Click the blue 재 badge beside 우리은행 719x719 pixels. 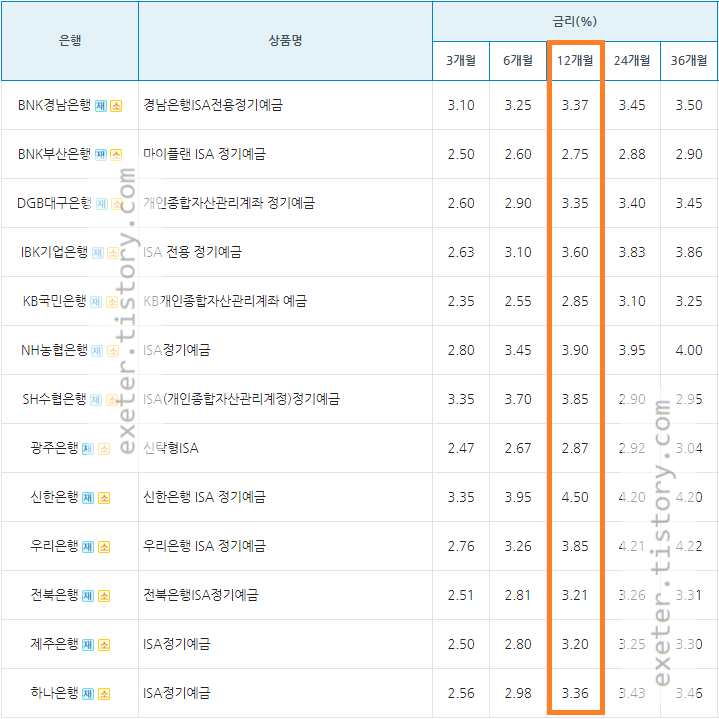(88, 547)
